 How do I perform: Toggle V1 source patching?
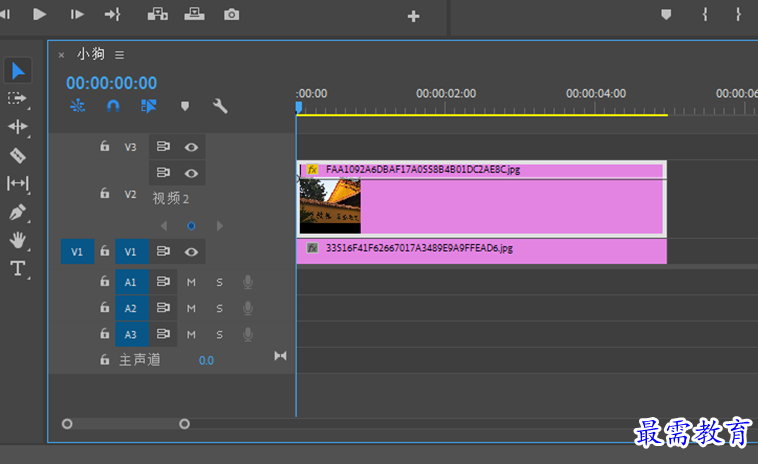[x=77, y=251]
